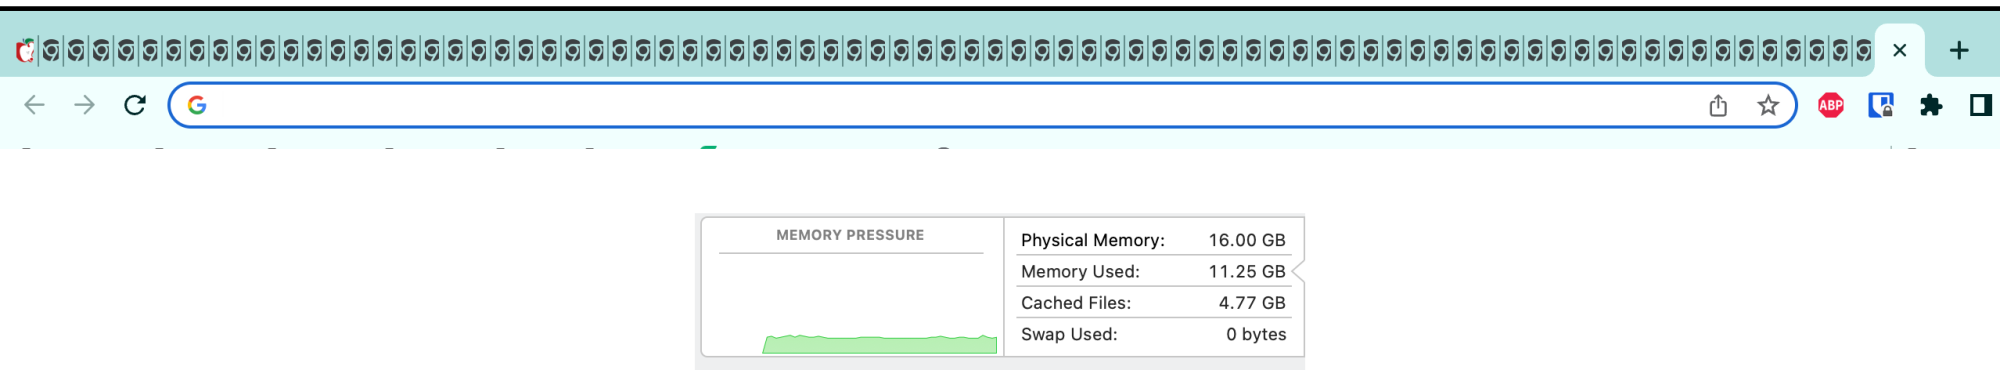Reload the current page
This screenshot has width=2000, height=370.
[135, 105]
